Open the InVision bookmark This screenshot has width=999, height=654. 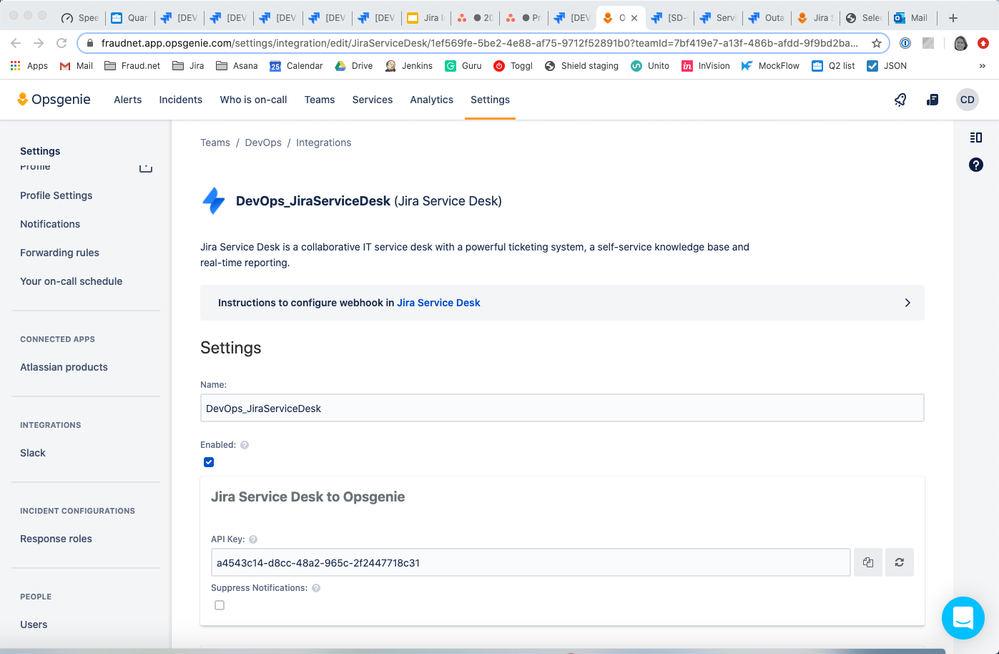point(705,66)
